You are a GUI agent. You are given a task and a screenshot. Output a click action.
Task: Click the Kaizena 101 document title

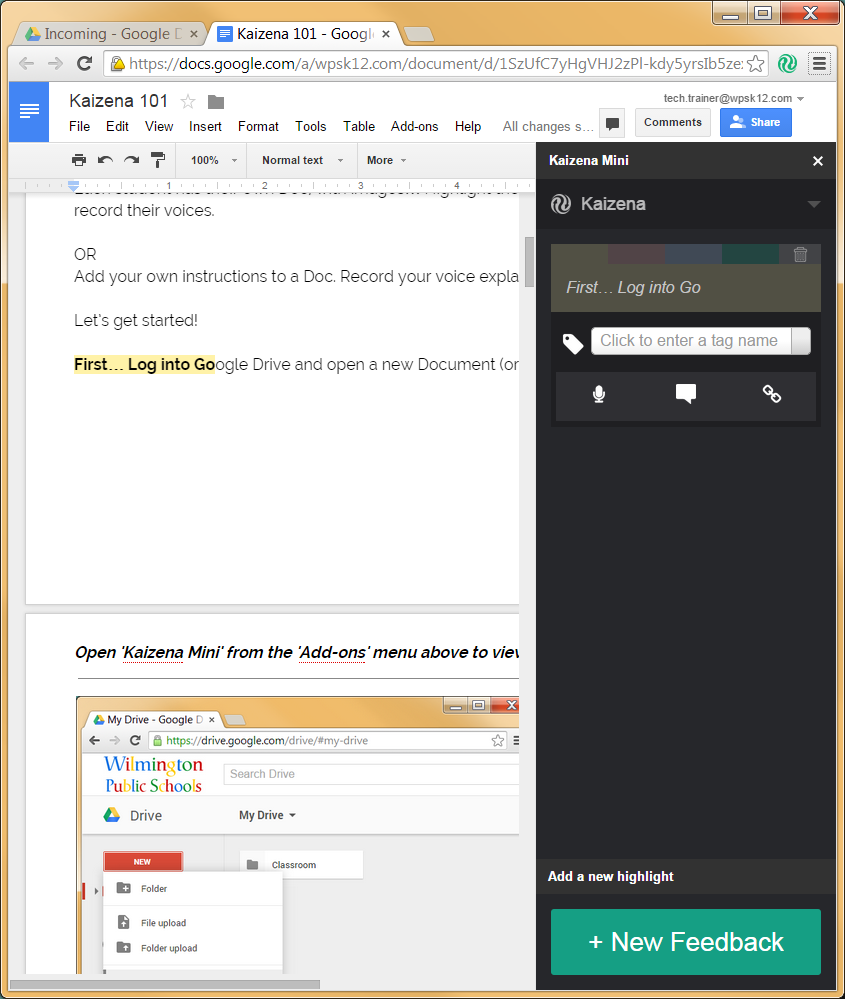(119, 101)
